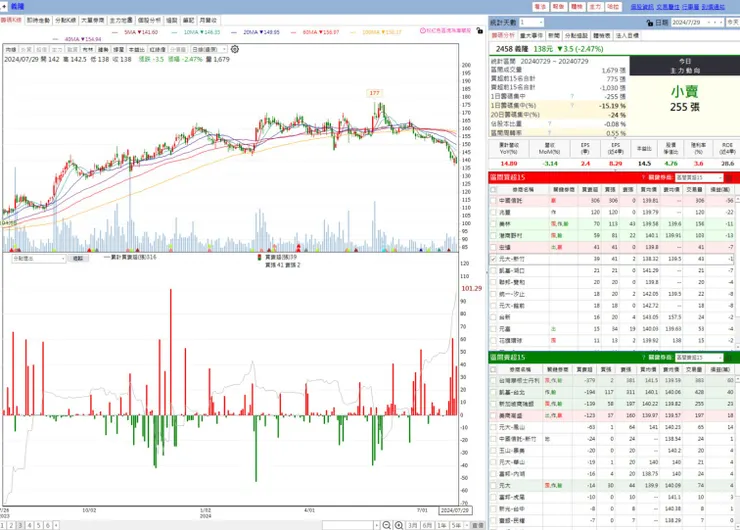This screenshot has height=530, width=740.
Task: Click the question mark beside 佔股本比重
Action: 549,124
